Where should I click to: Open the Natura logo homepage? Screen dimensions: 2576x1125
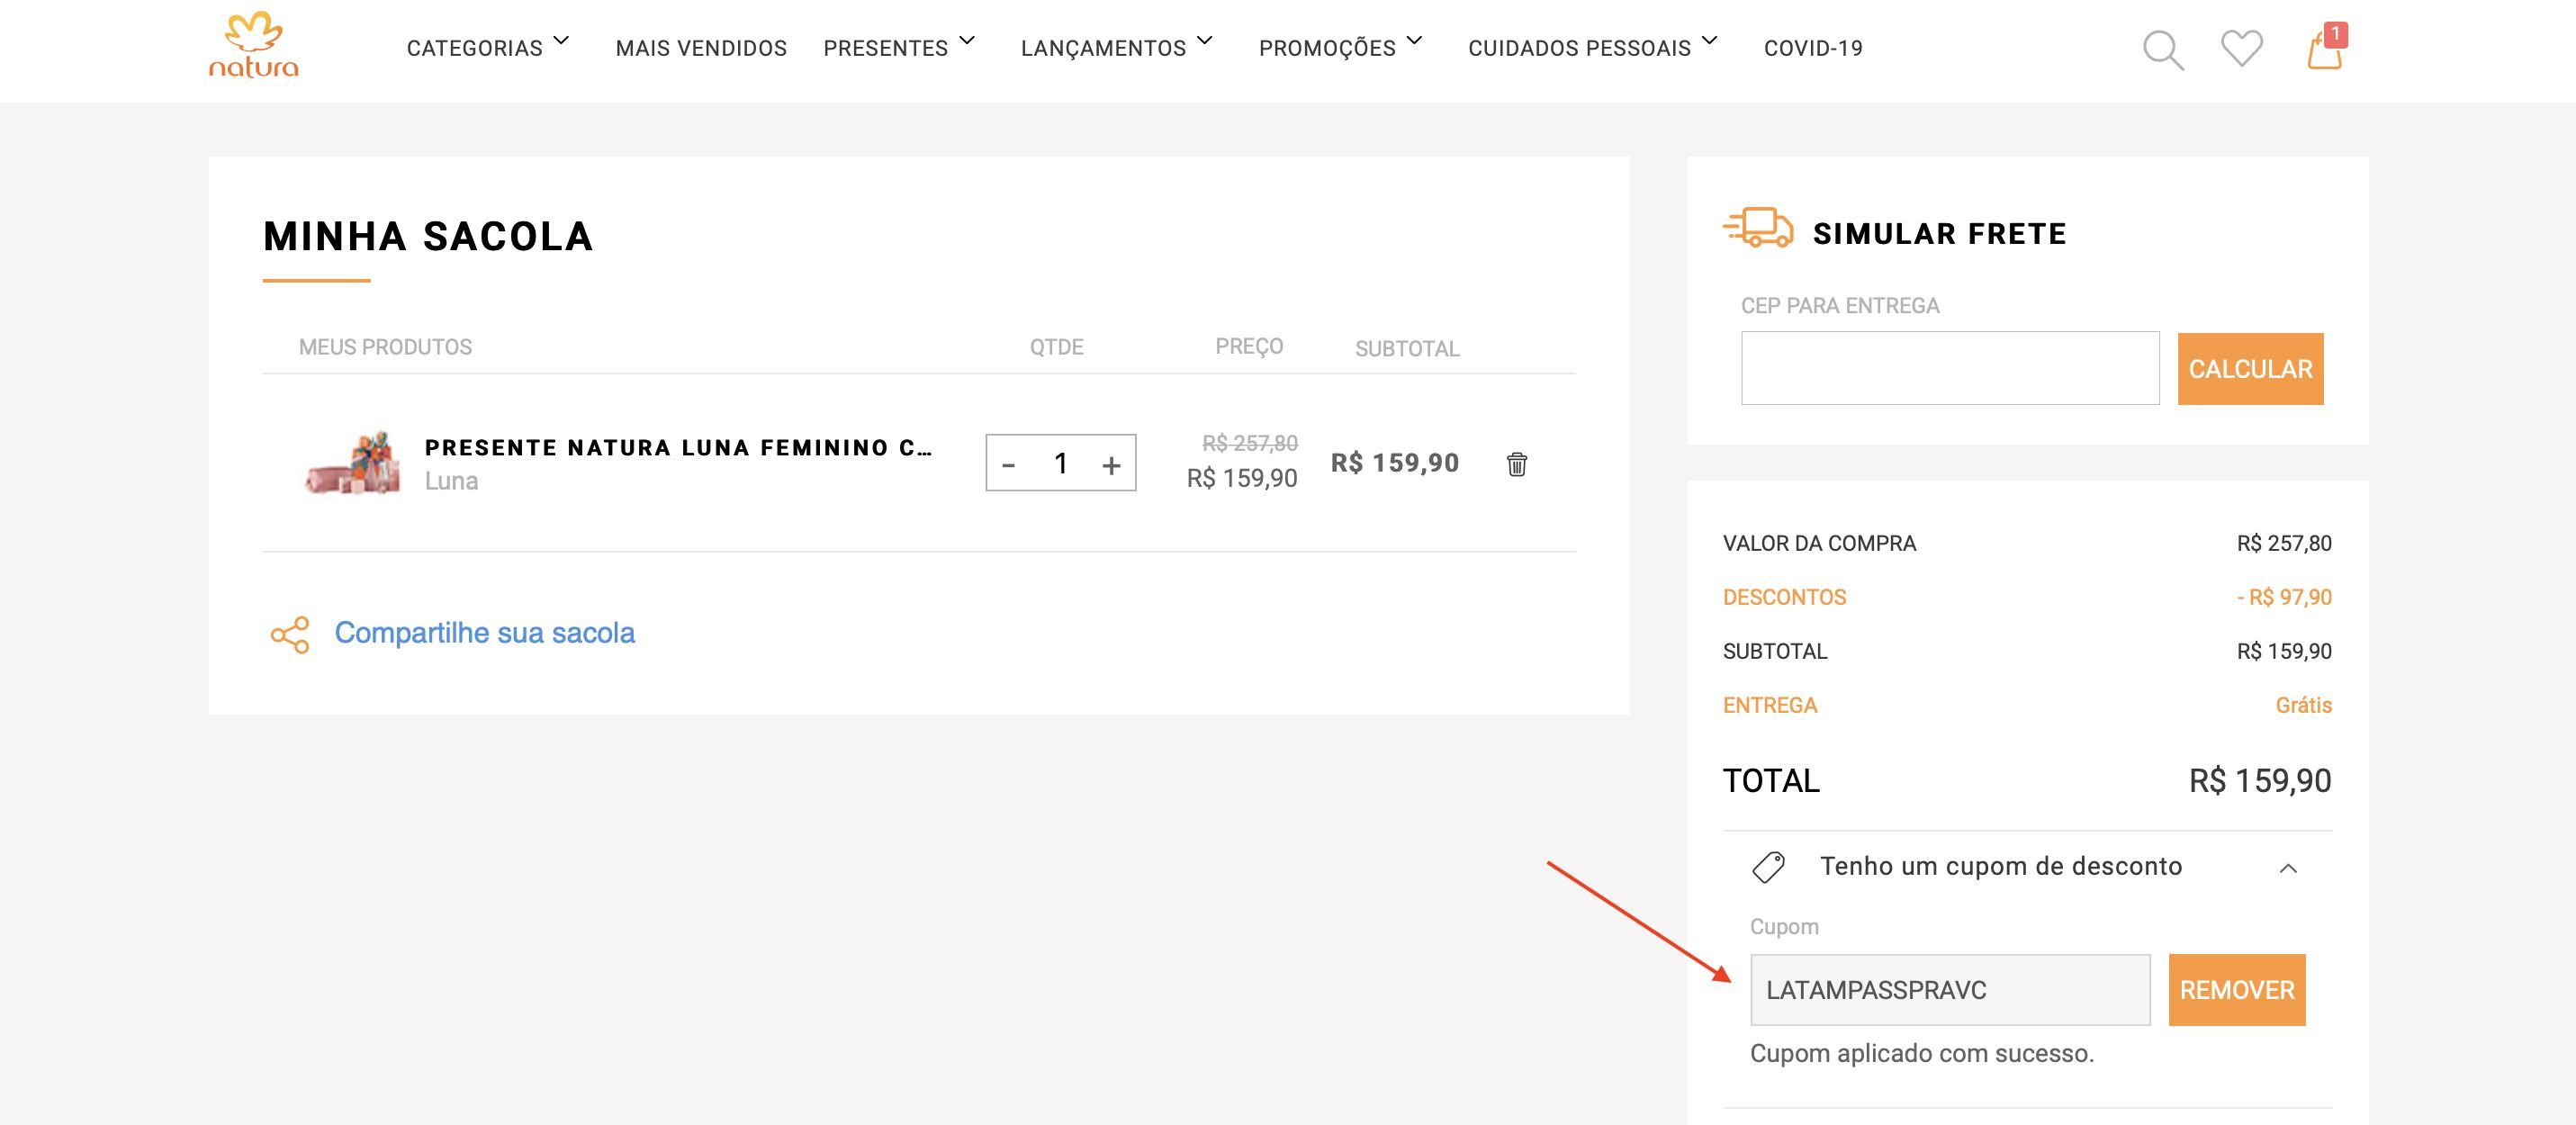(x=254, y=46)
